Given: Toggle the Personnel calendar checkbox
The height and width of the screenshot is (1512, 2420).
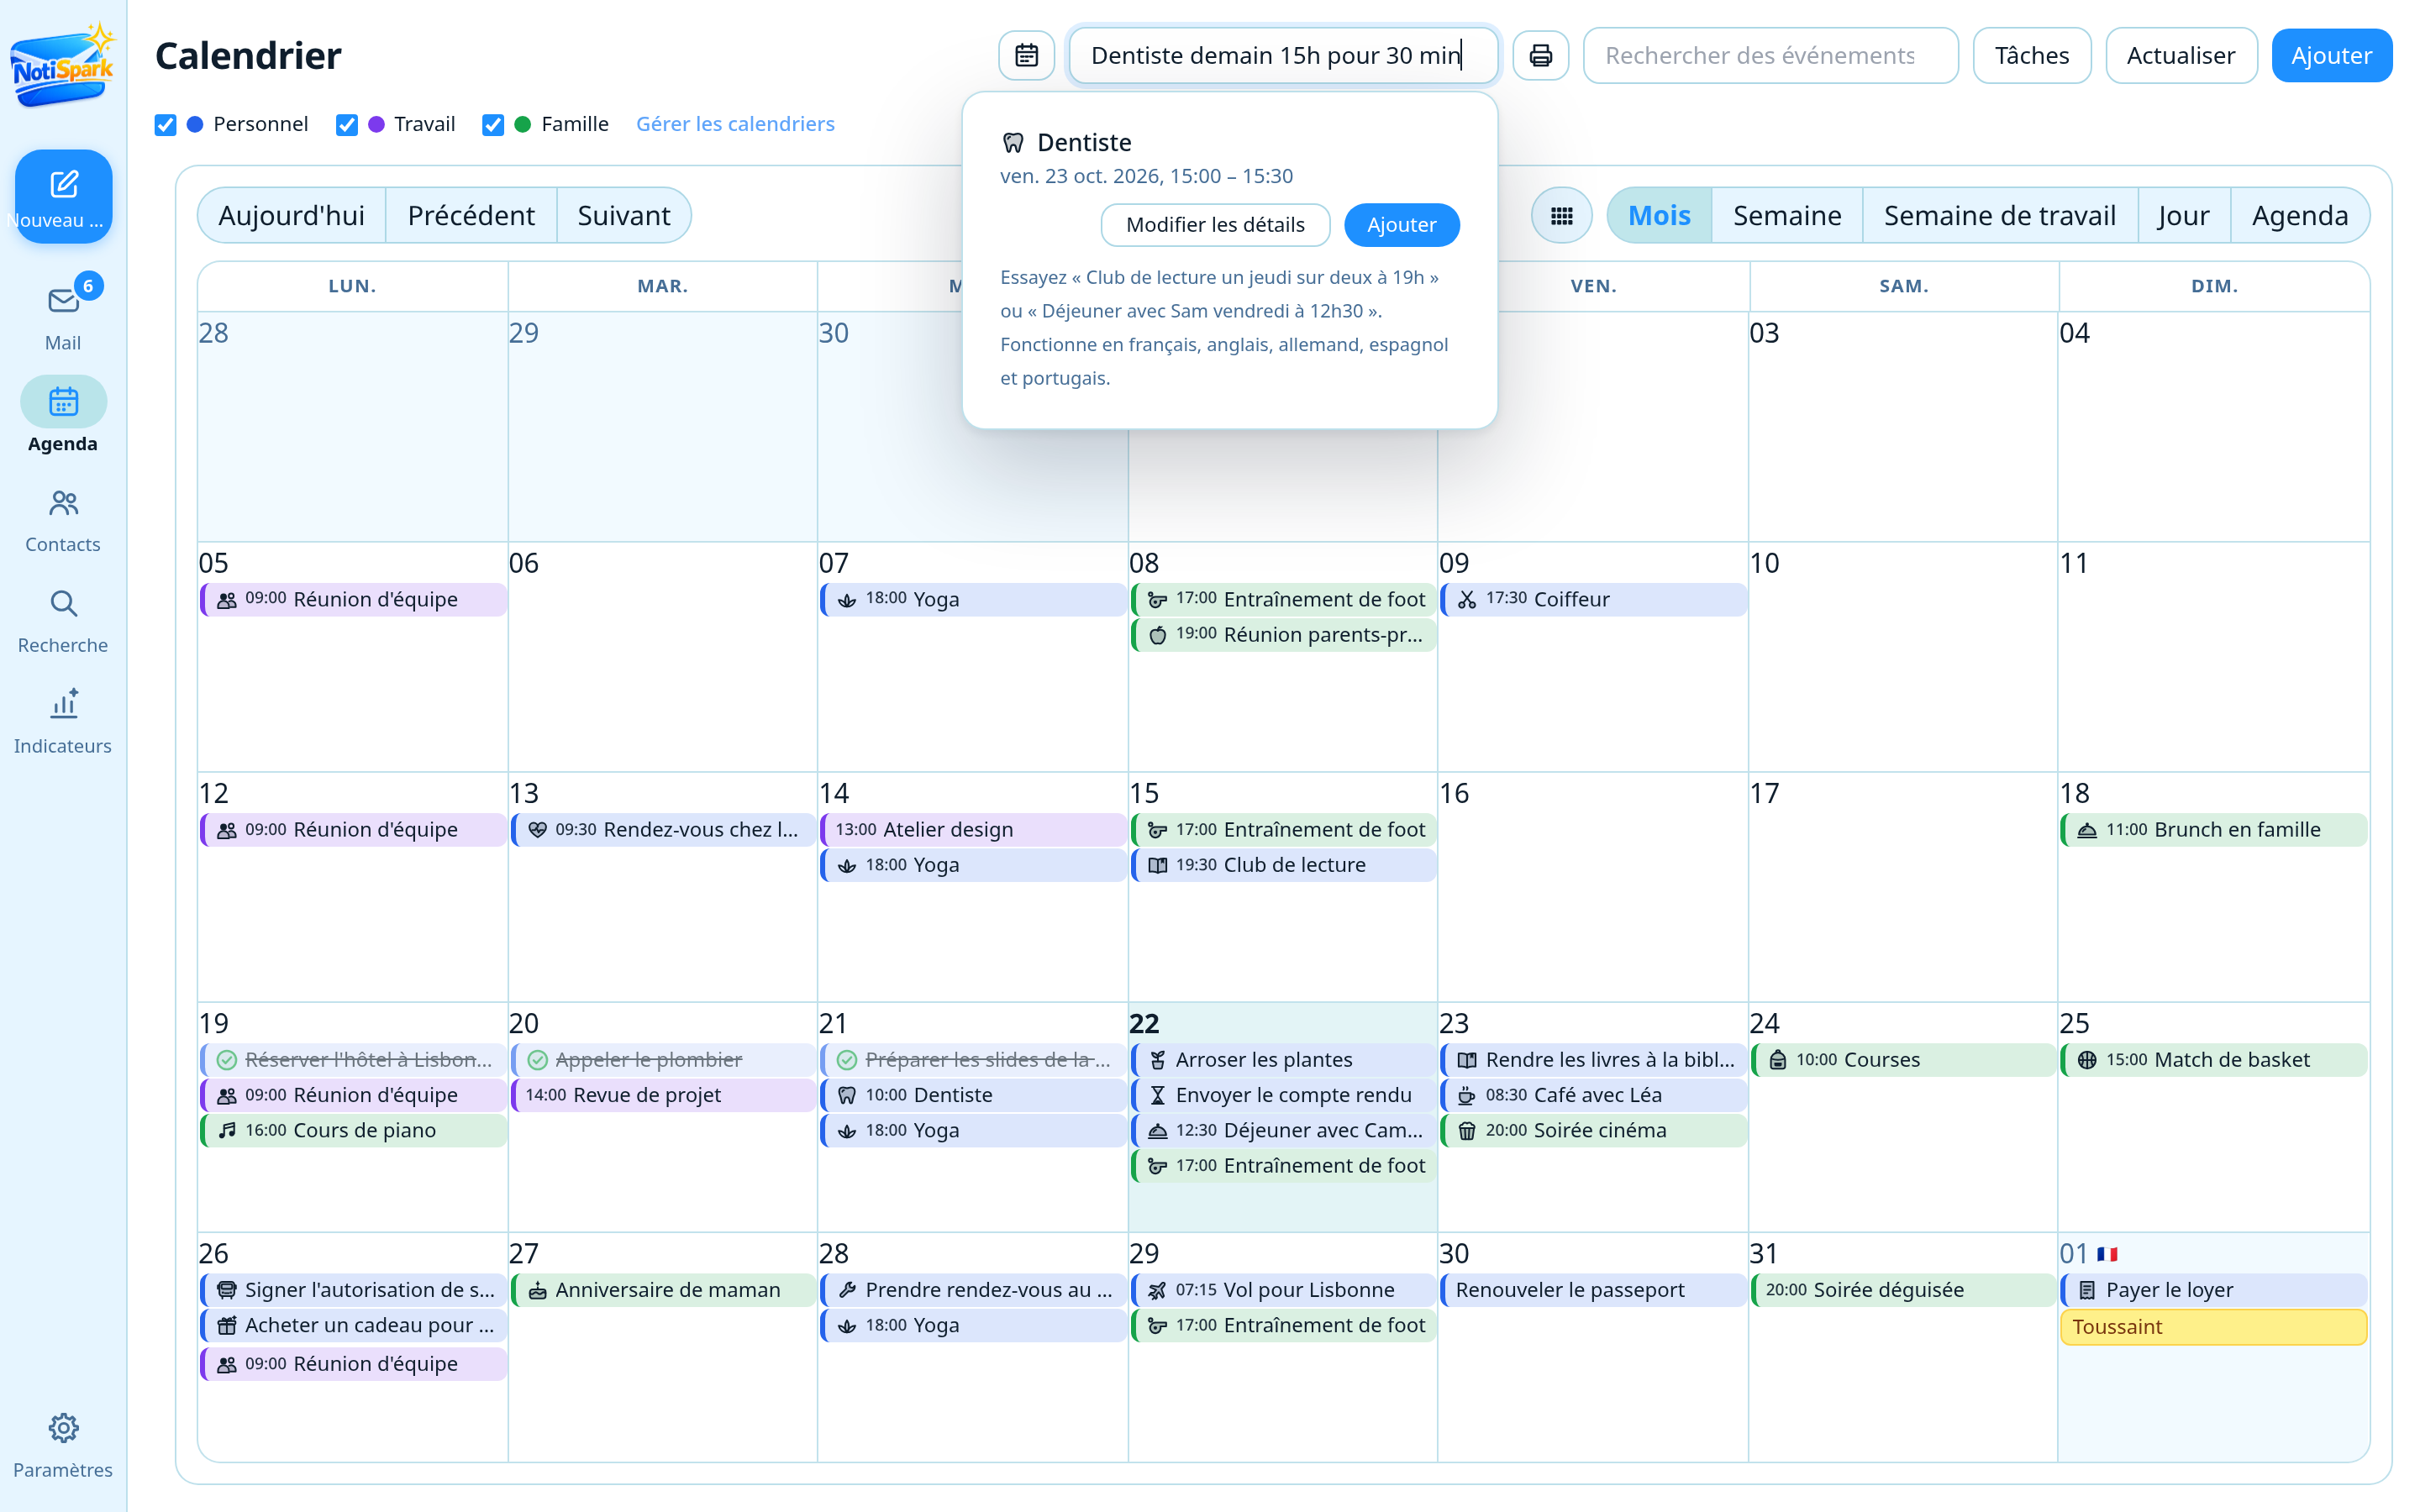Looking at the screenshot, I should tap(166, 124).
